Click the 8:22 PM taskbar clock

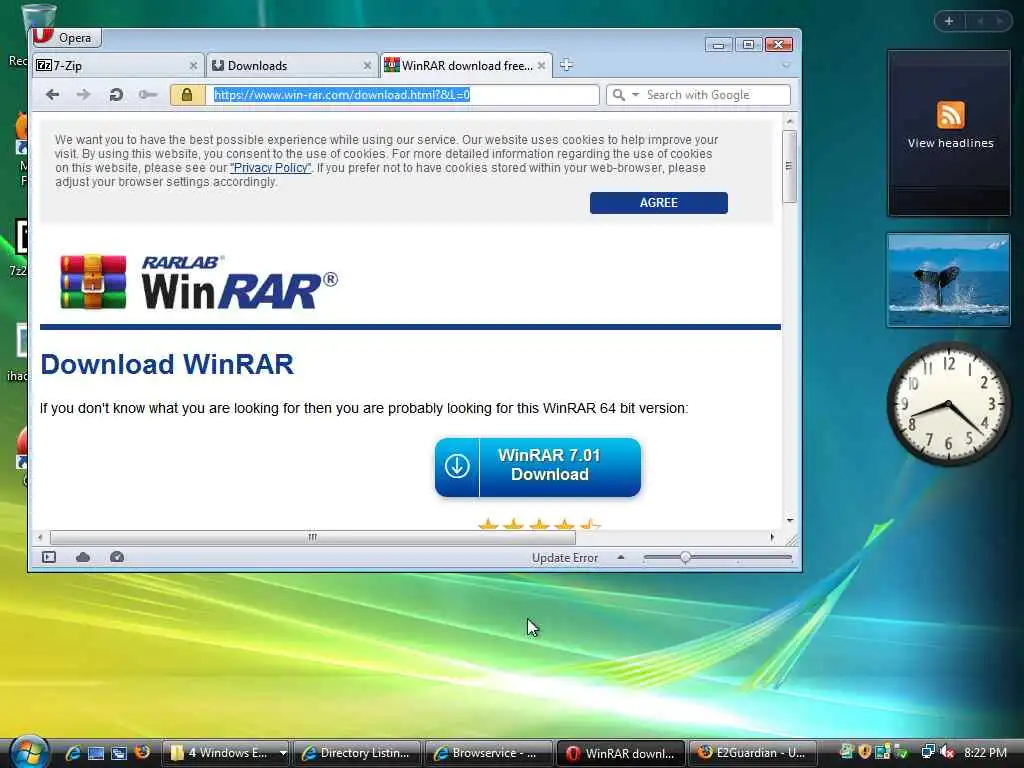(x=985, y=753)
